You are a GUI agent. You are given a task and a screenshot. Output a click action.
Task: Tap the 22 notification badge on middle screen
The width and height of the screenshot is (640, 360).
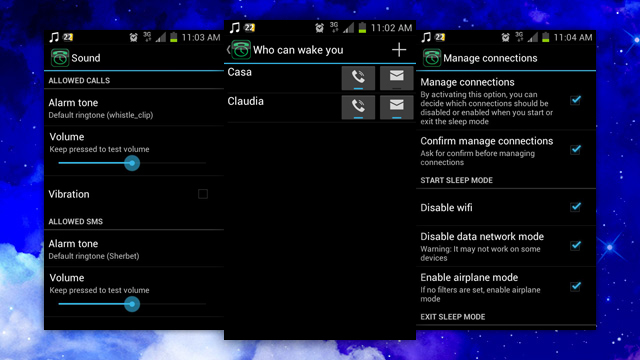click(x=249, y=28)
